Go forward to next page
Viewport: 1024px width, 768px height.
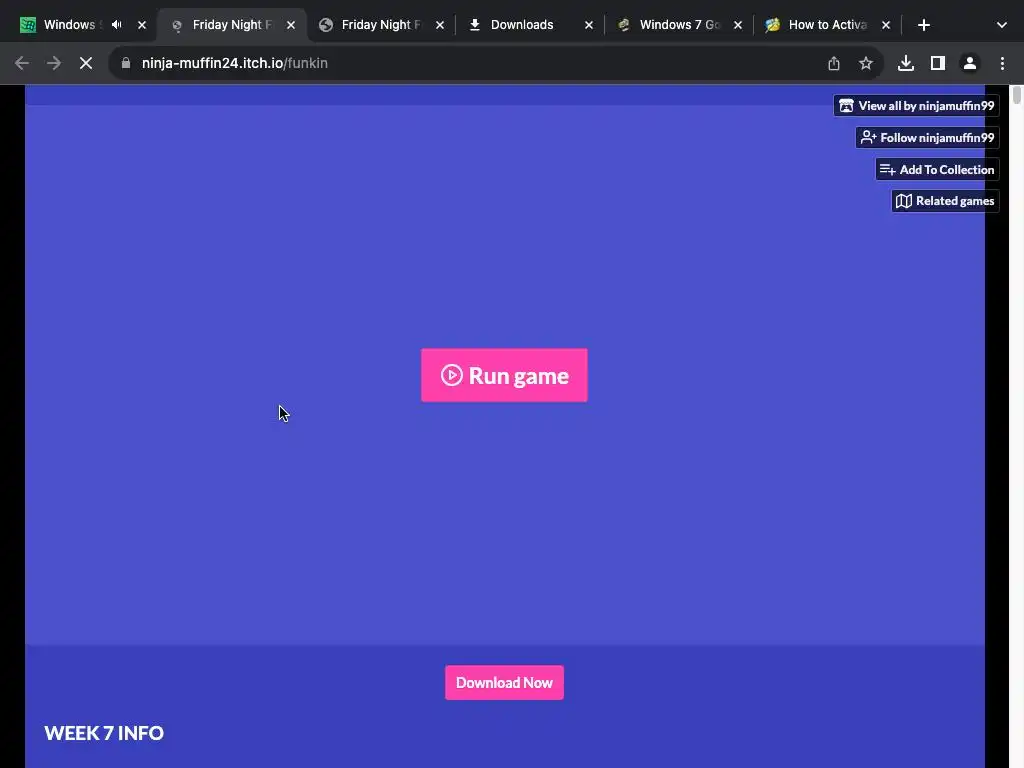tap(54, 63)
